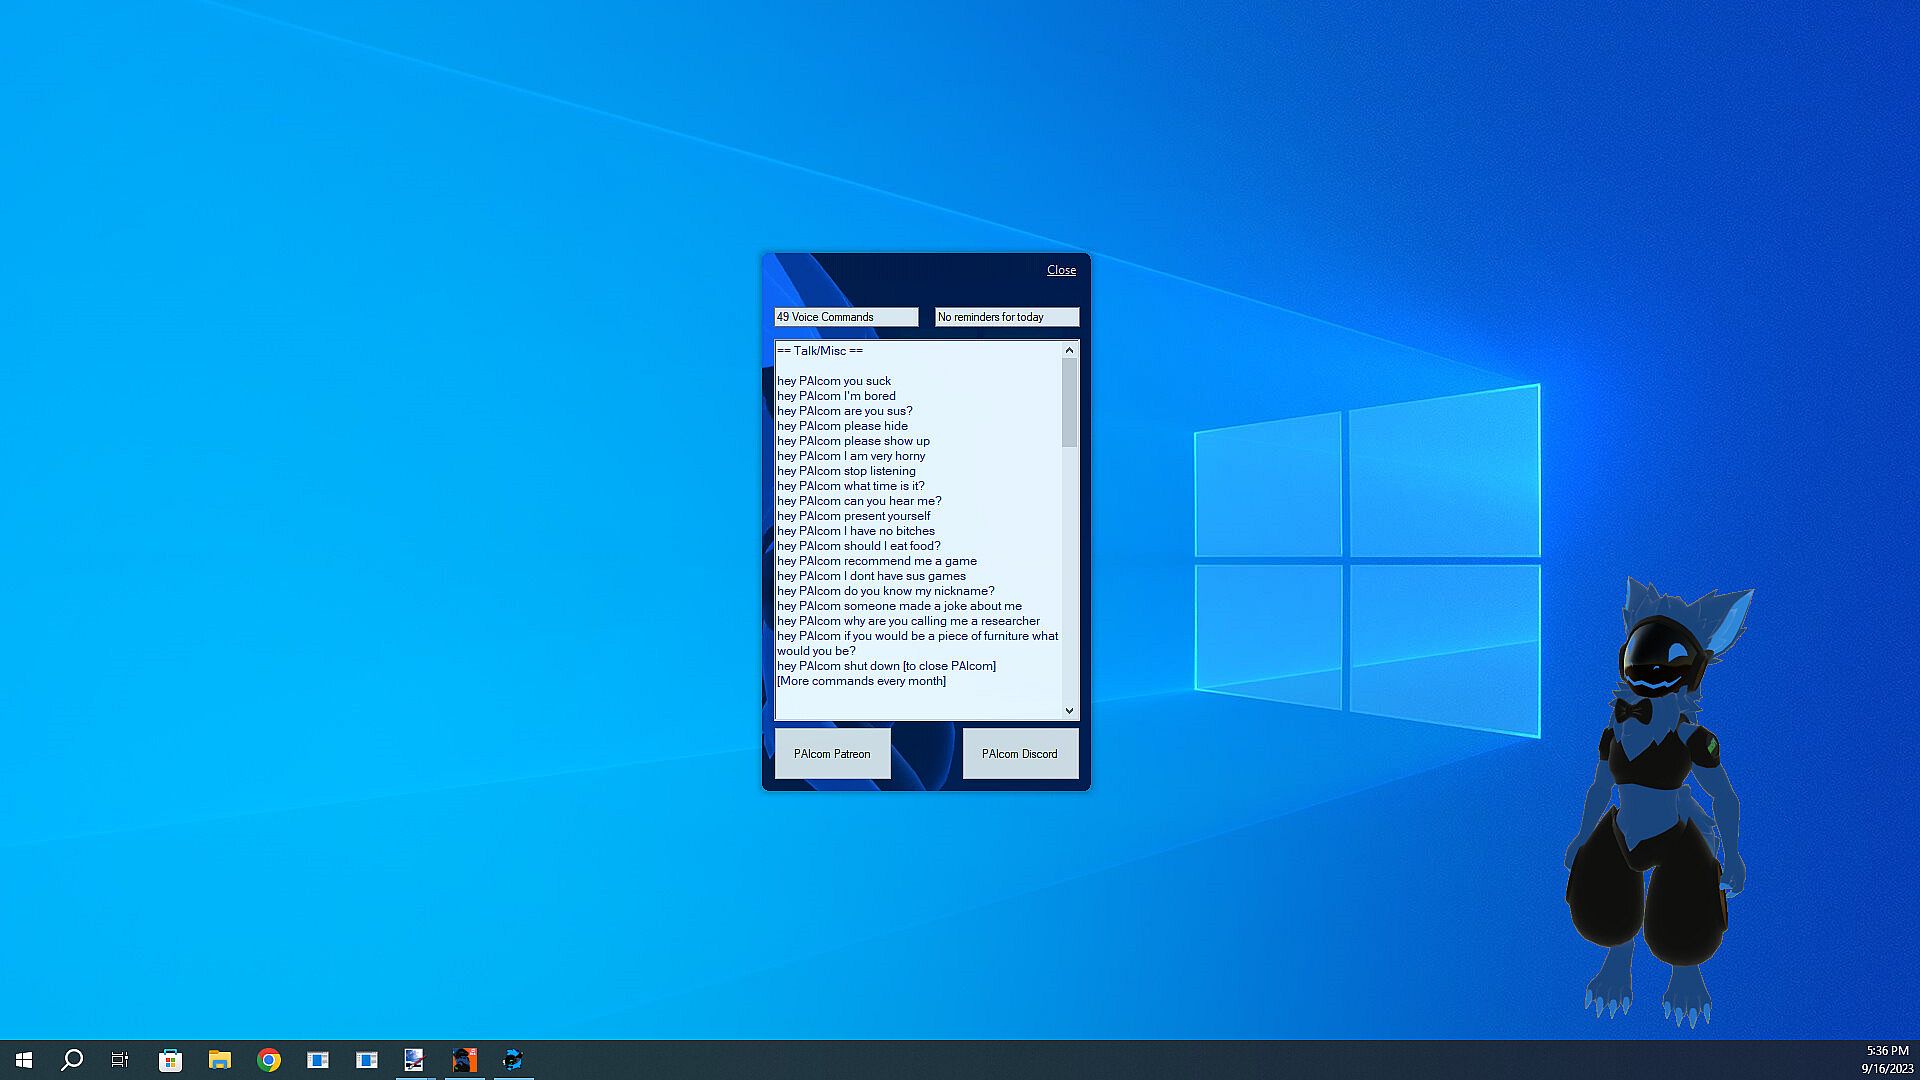The height and width of the screenshot is (1080, 1920).
Task: Open File Explorer from taskbar
Action: point(219,1060)
